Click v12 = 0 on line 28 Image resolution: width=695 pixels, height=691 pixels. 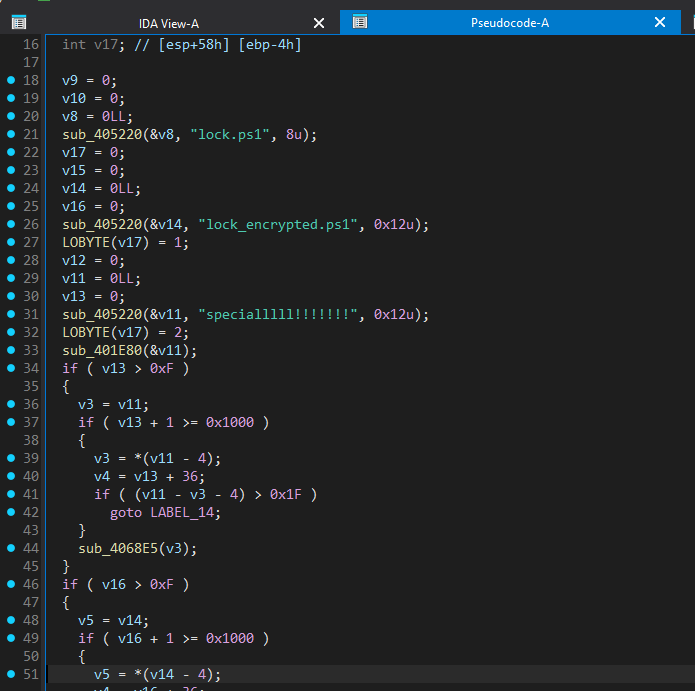click(93, 260)
